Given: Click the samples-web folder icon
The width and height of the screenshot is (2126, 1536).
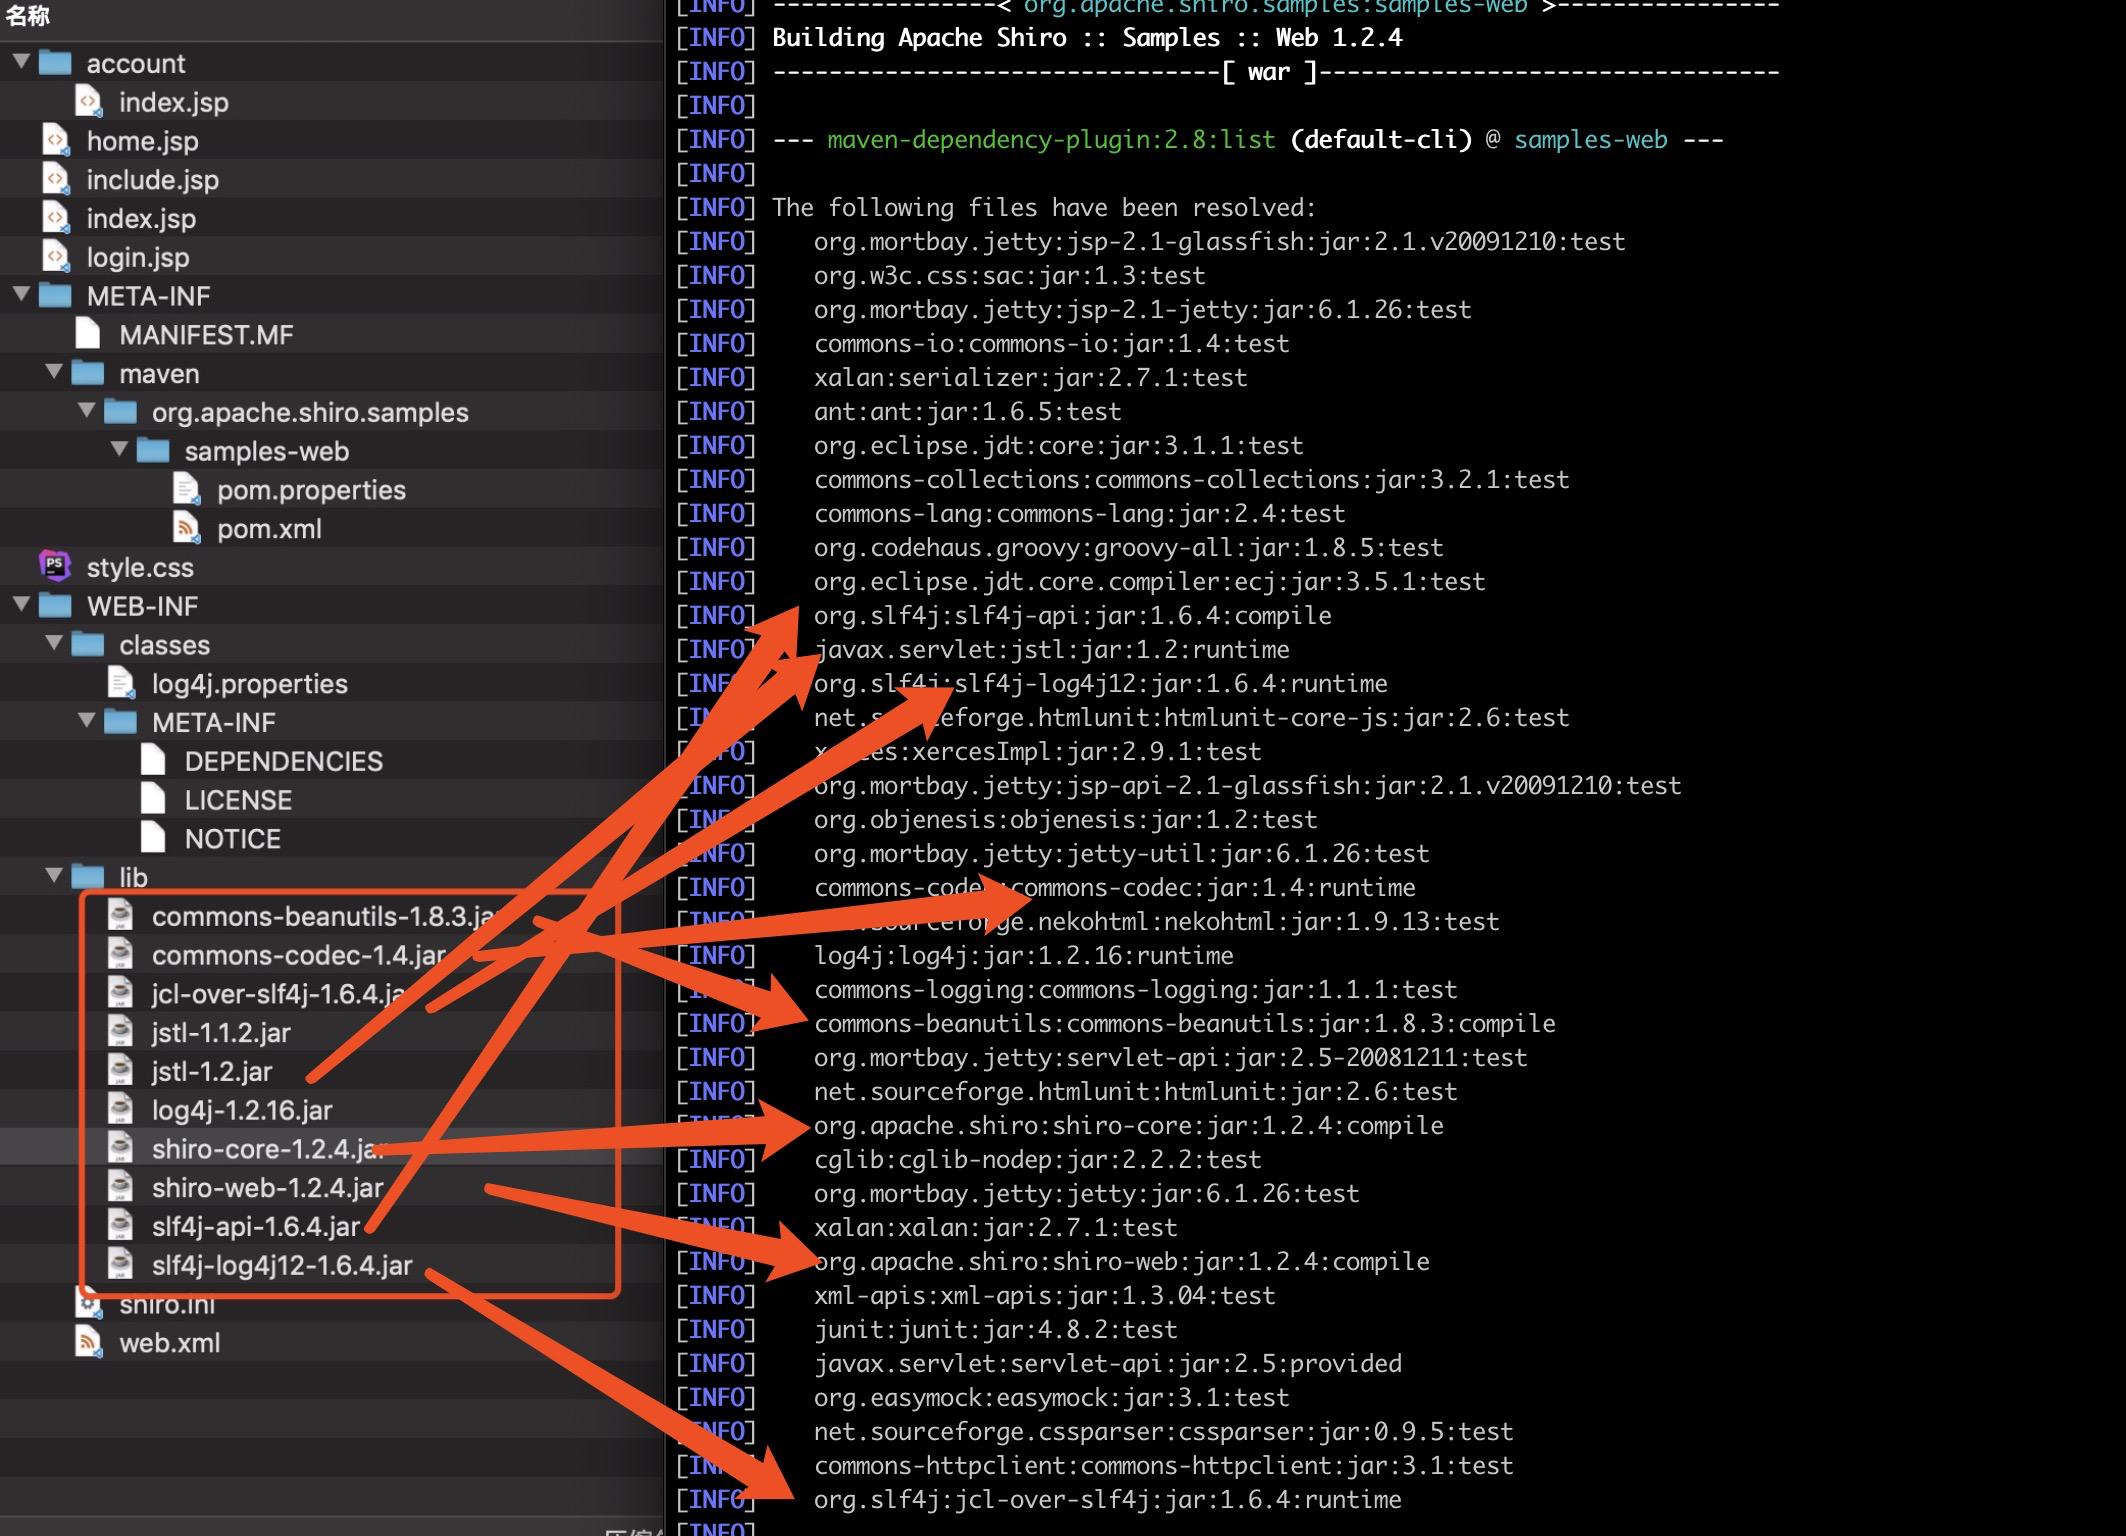Looking at the screenshot, I should pos(153,451).
